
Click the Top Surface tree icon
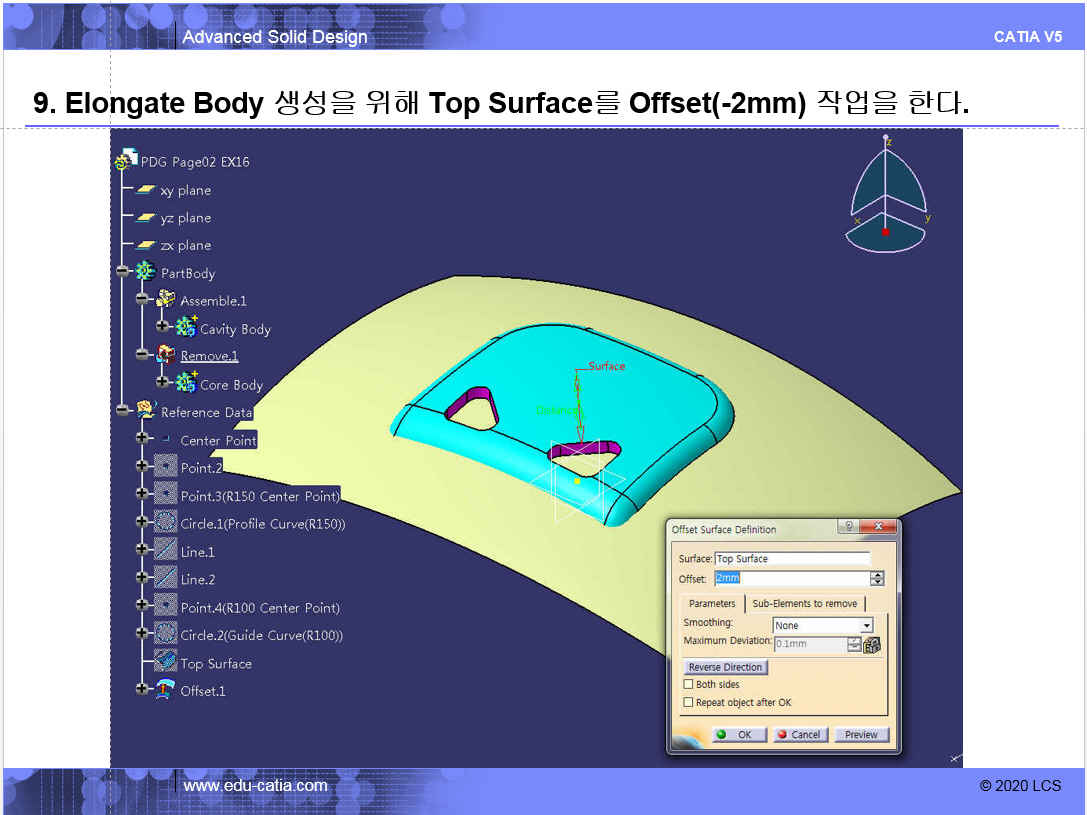pos(165,662)
